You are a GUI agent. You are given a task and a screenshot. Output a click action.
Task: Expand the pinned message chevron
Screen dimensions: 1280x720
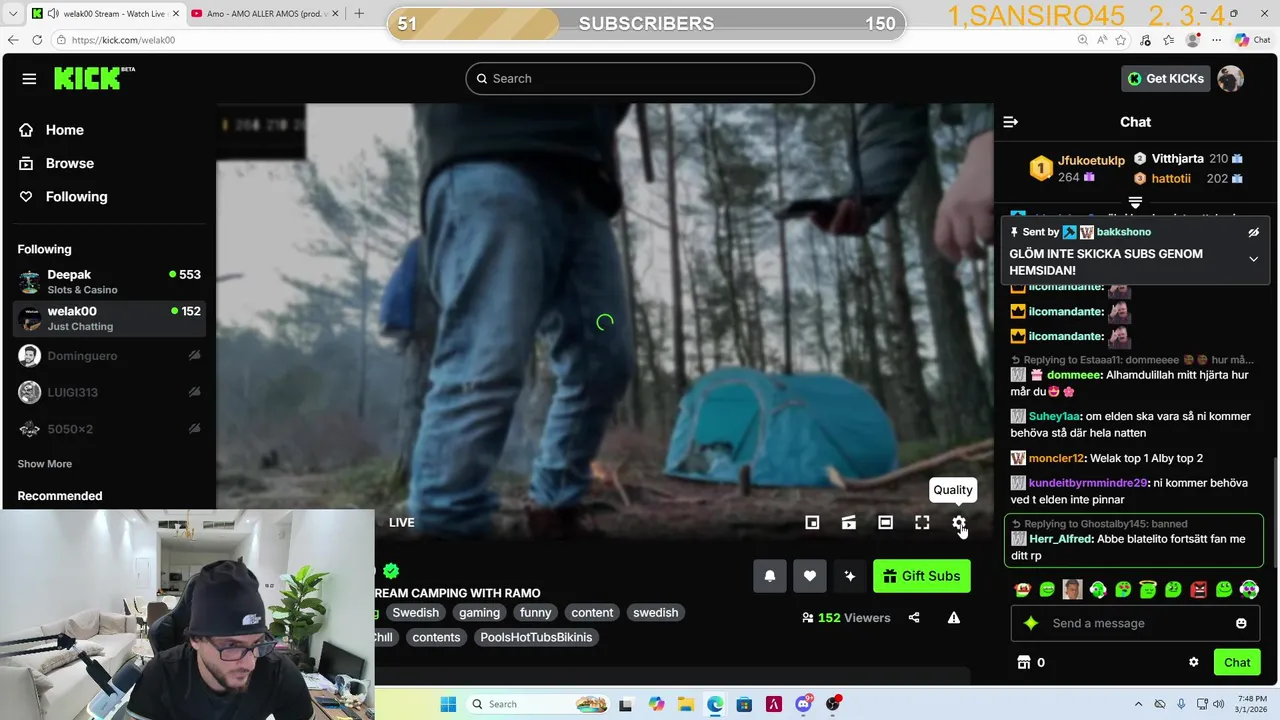click(x=1254, y=259)
